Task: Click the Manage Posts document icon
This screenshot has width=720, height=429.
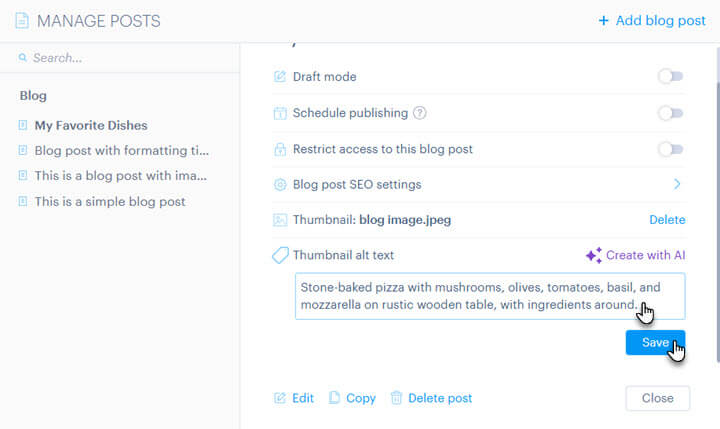Action: point(22,21)
